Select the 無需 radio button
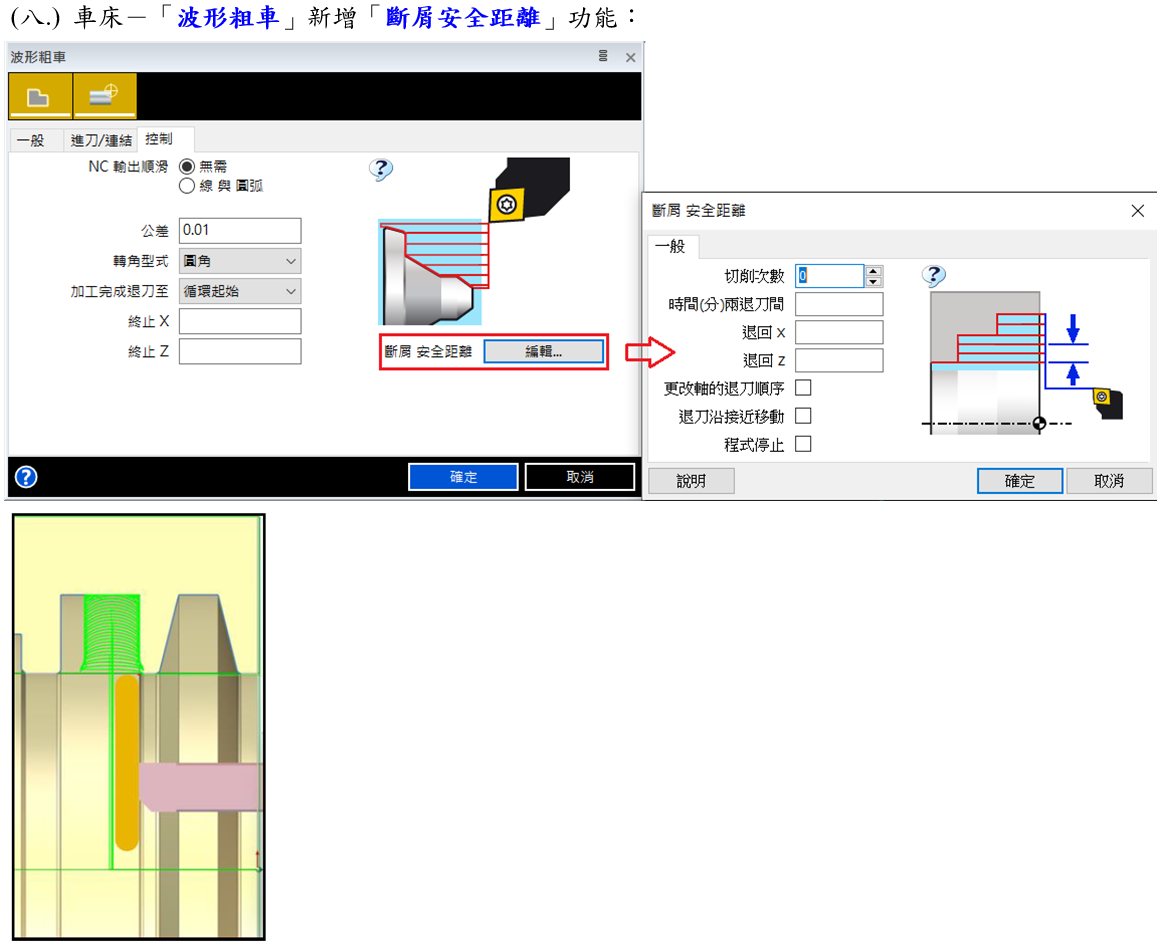Image resolution: width=1164 pixels, height=952 pixels. click(187, 167)
